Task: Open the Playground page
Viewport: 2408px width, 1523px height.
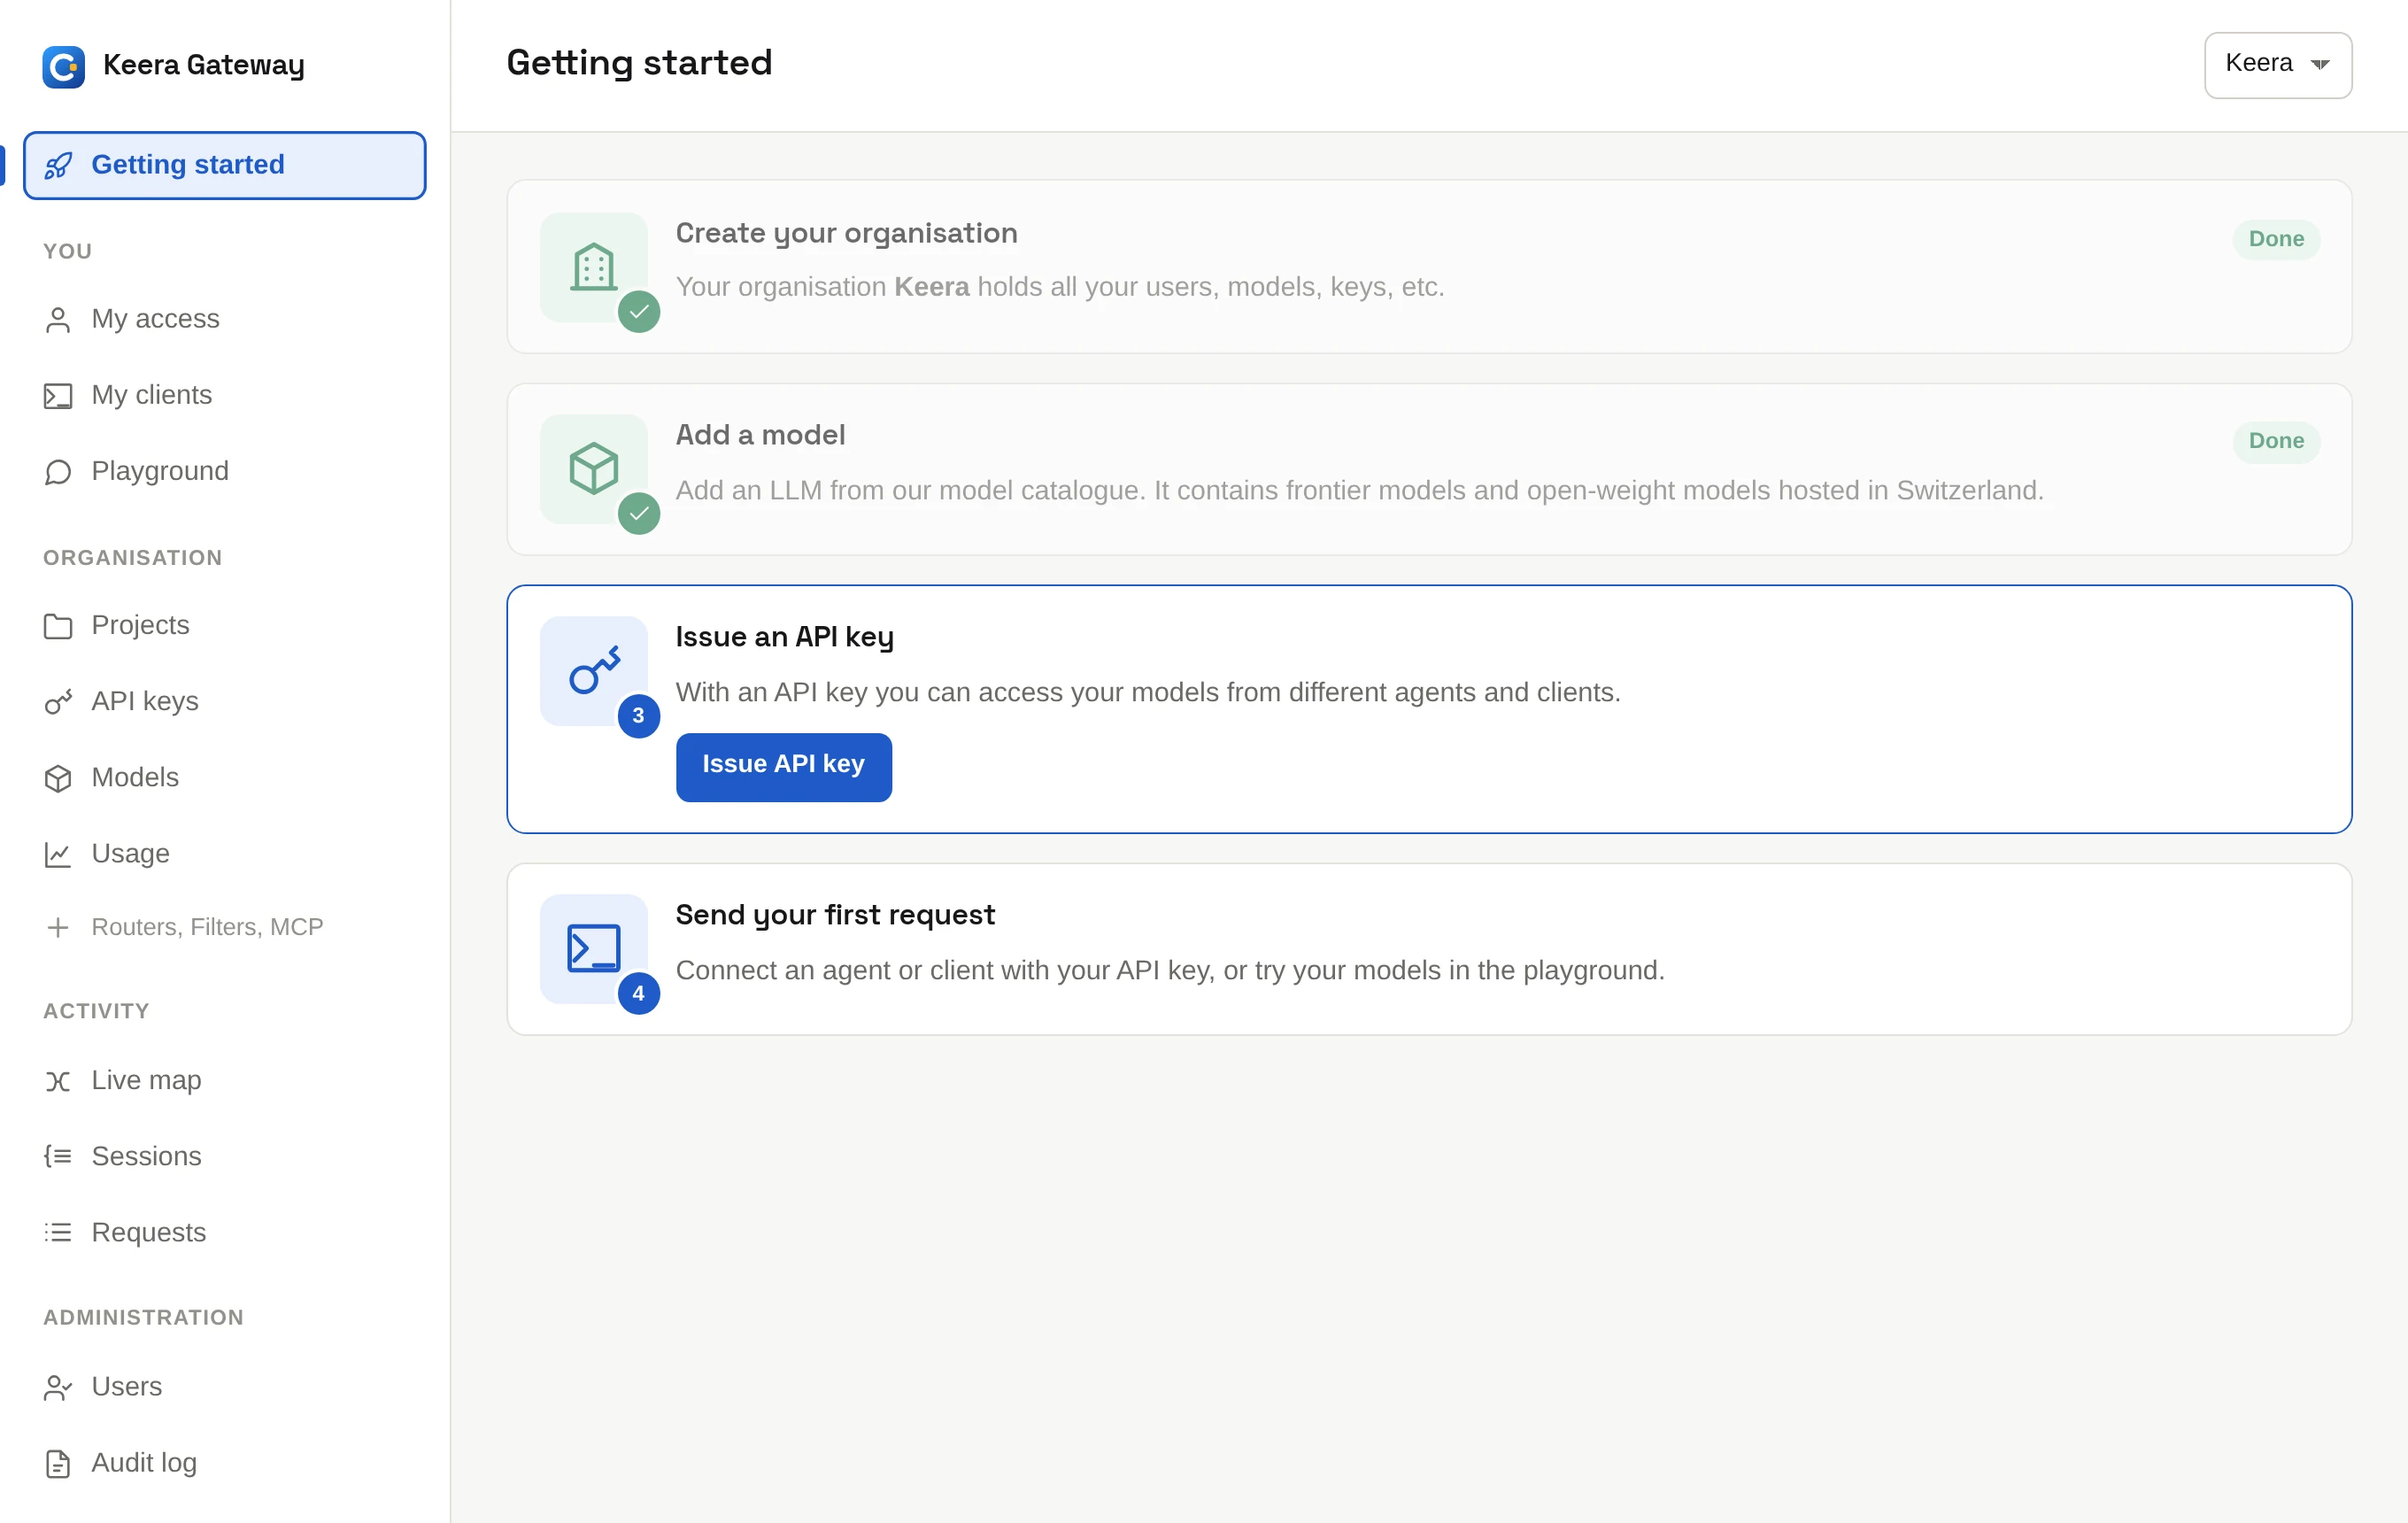Action: tap(225, 472)
